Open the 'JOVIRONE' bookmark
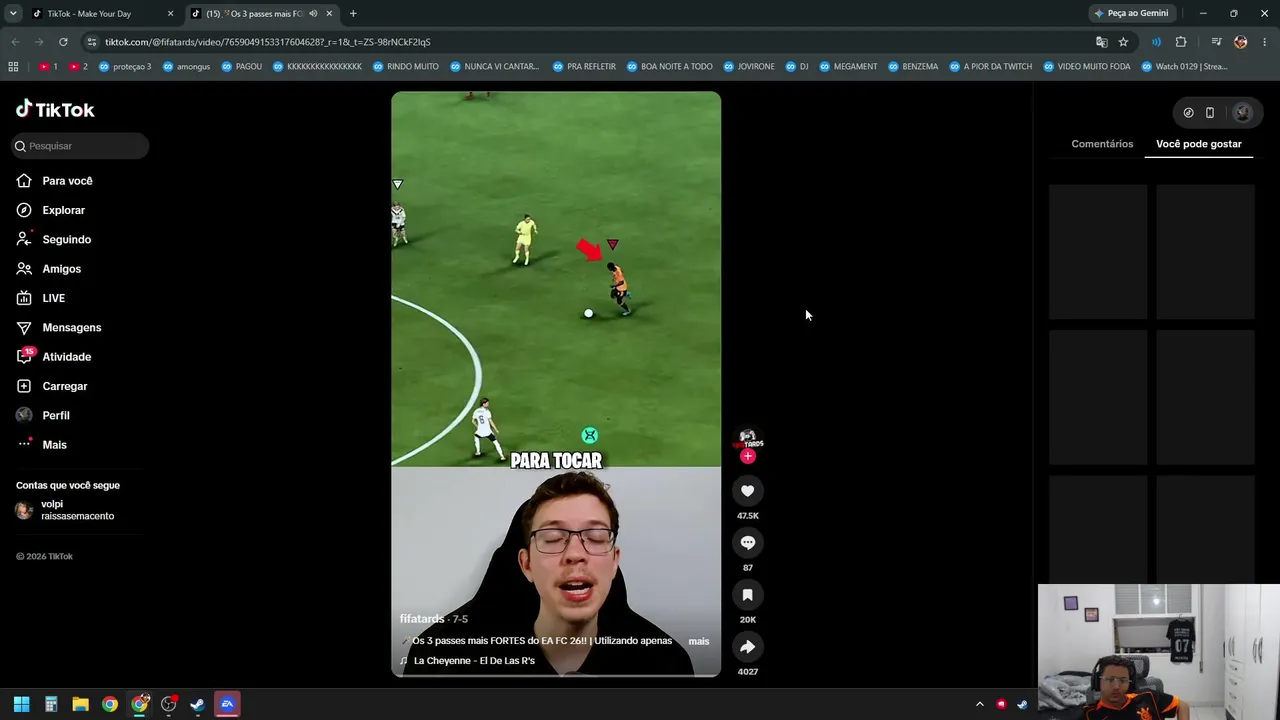 pyautogui.click(x=748, y=67)
